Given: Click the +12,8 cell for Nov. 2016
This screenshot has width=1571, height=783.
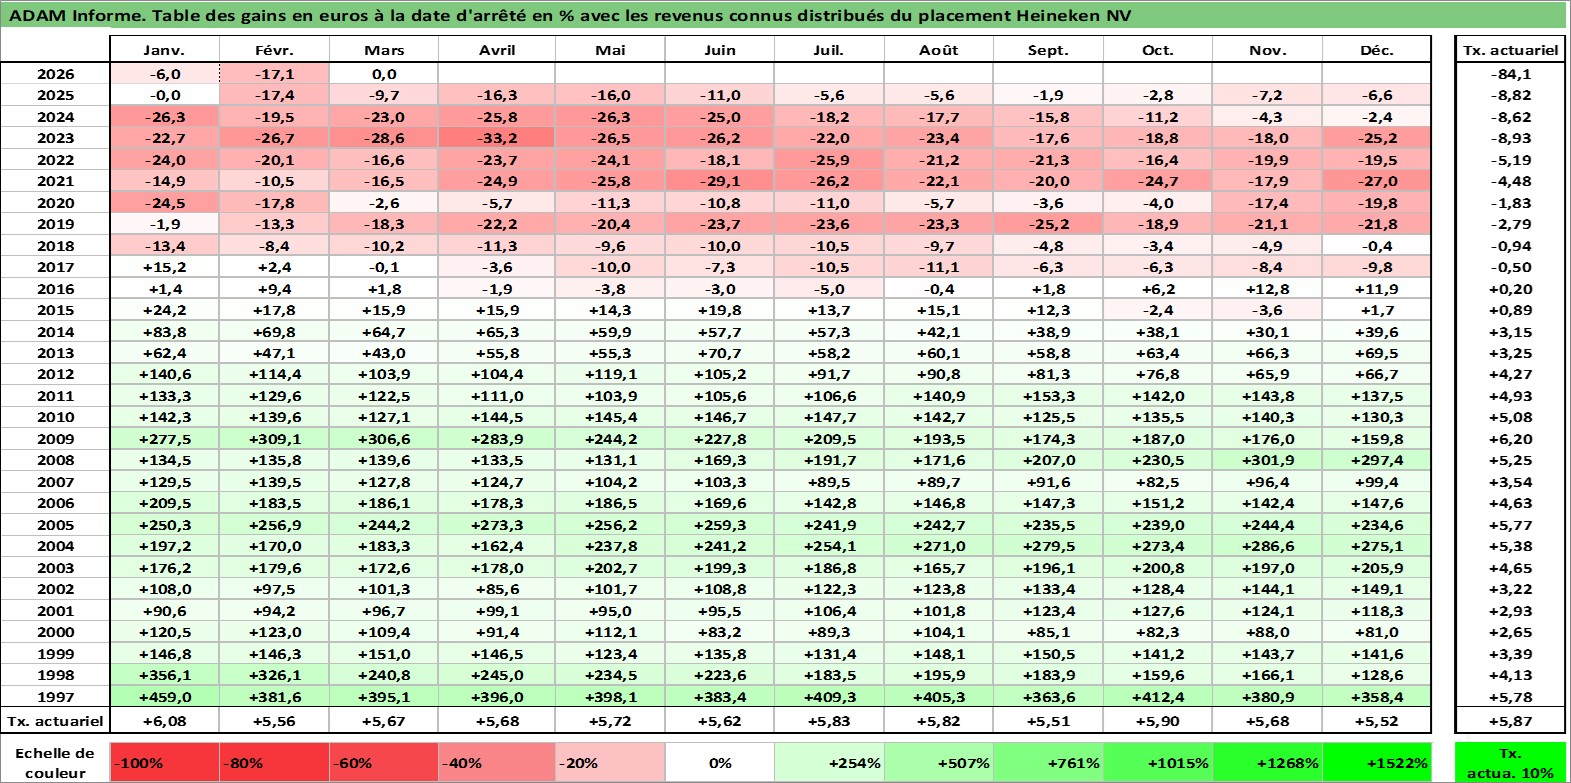Looking at the screenshot, I should pos(1267,289).
